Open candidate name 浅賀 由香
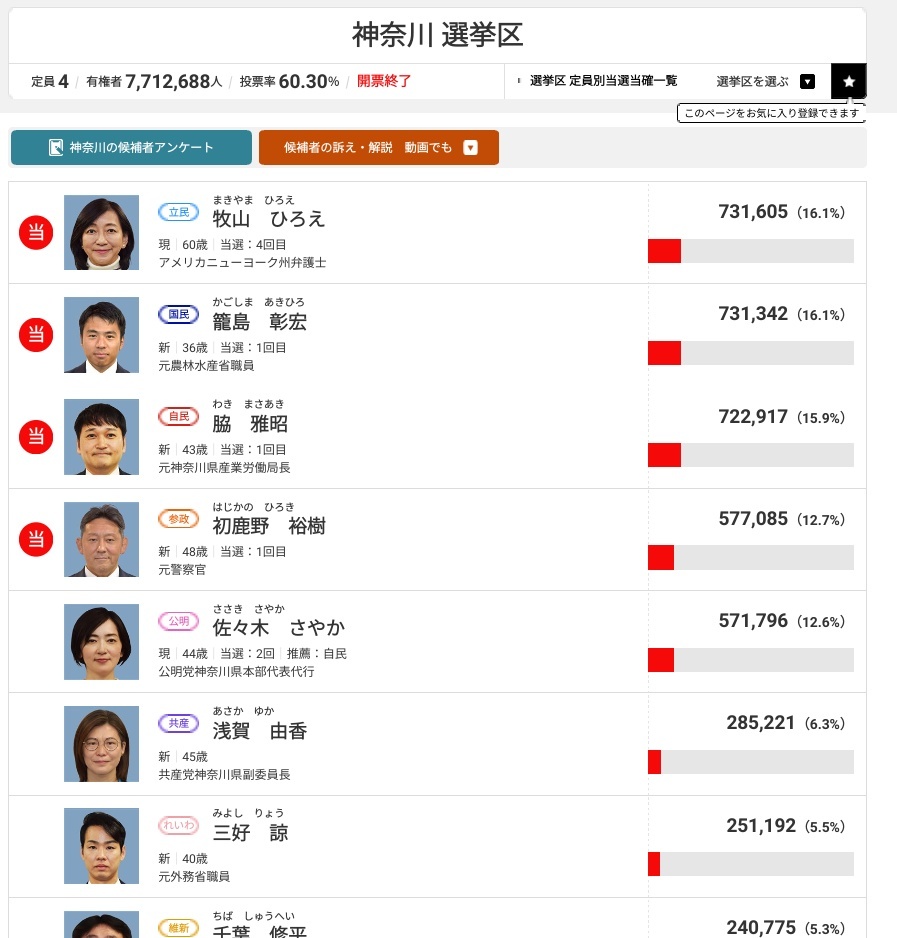Image resolution: width=897 pixels, height=938 pixels. tap(260, 731)
